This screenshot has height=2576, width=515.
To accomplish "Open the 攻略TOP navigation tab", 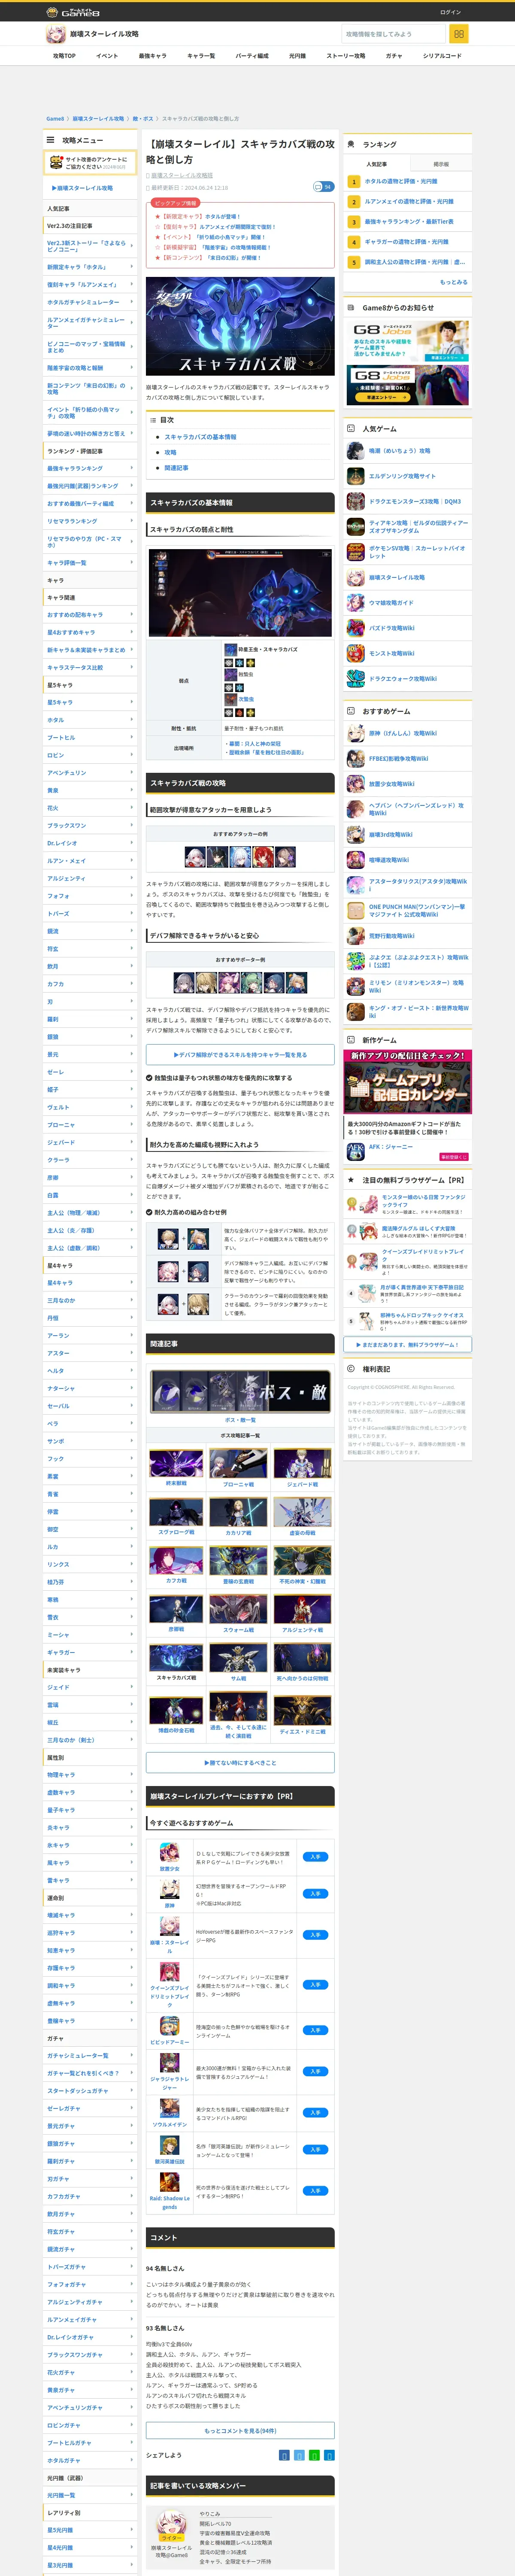I will pyautogui.click(x=64, y=56).
